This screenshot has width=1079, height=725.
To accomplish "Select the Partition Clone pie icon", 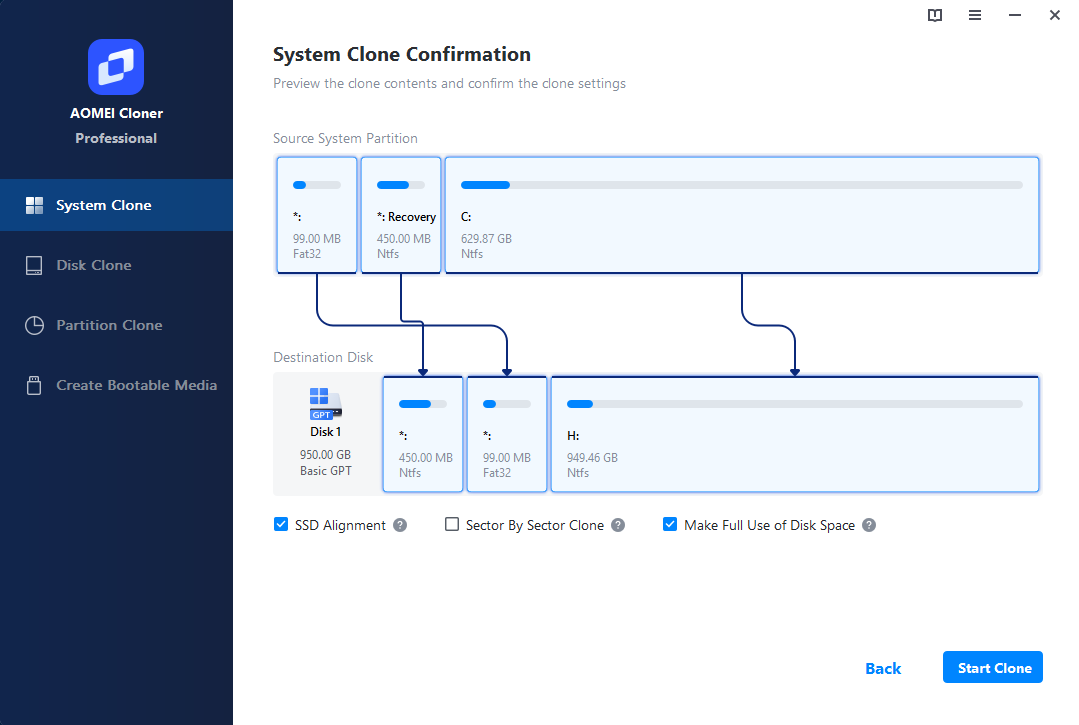I will pos(34,325).
